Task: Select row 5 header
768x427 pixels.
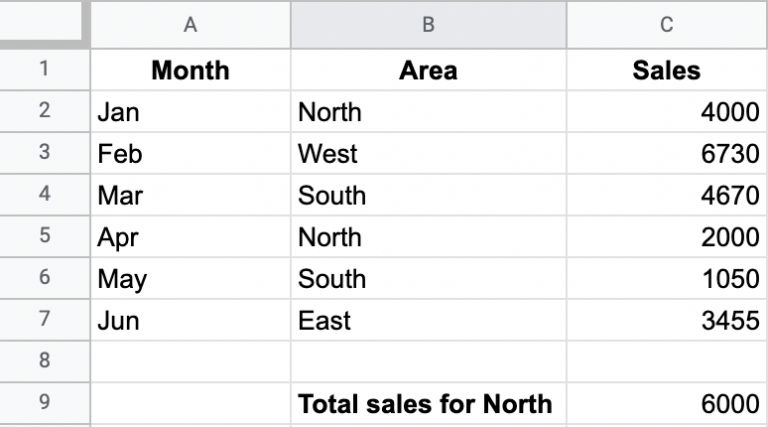Action: tap(45, 237)
